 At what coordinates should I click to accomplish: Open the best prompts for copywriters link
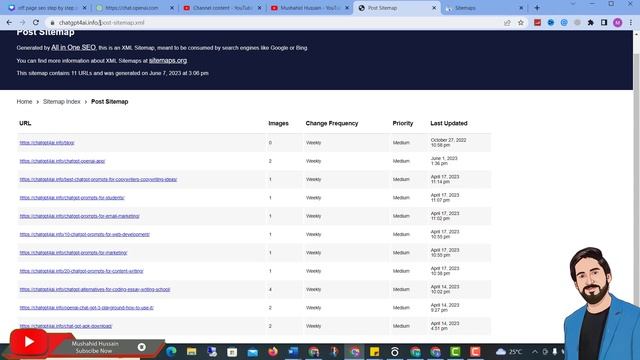[98, 180]
